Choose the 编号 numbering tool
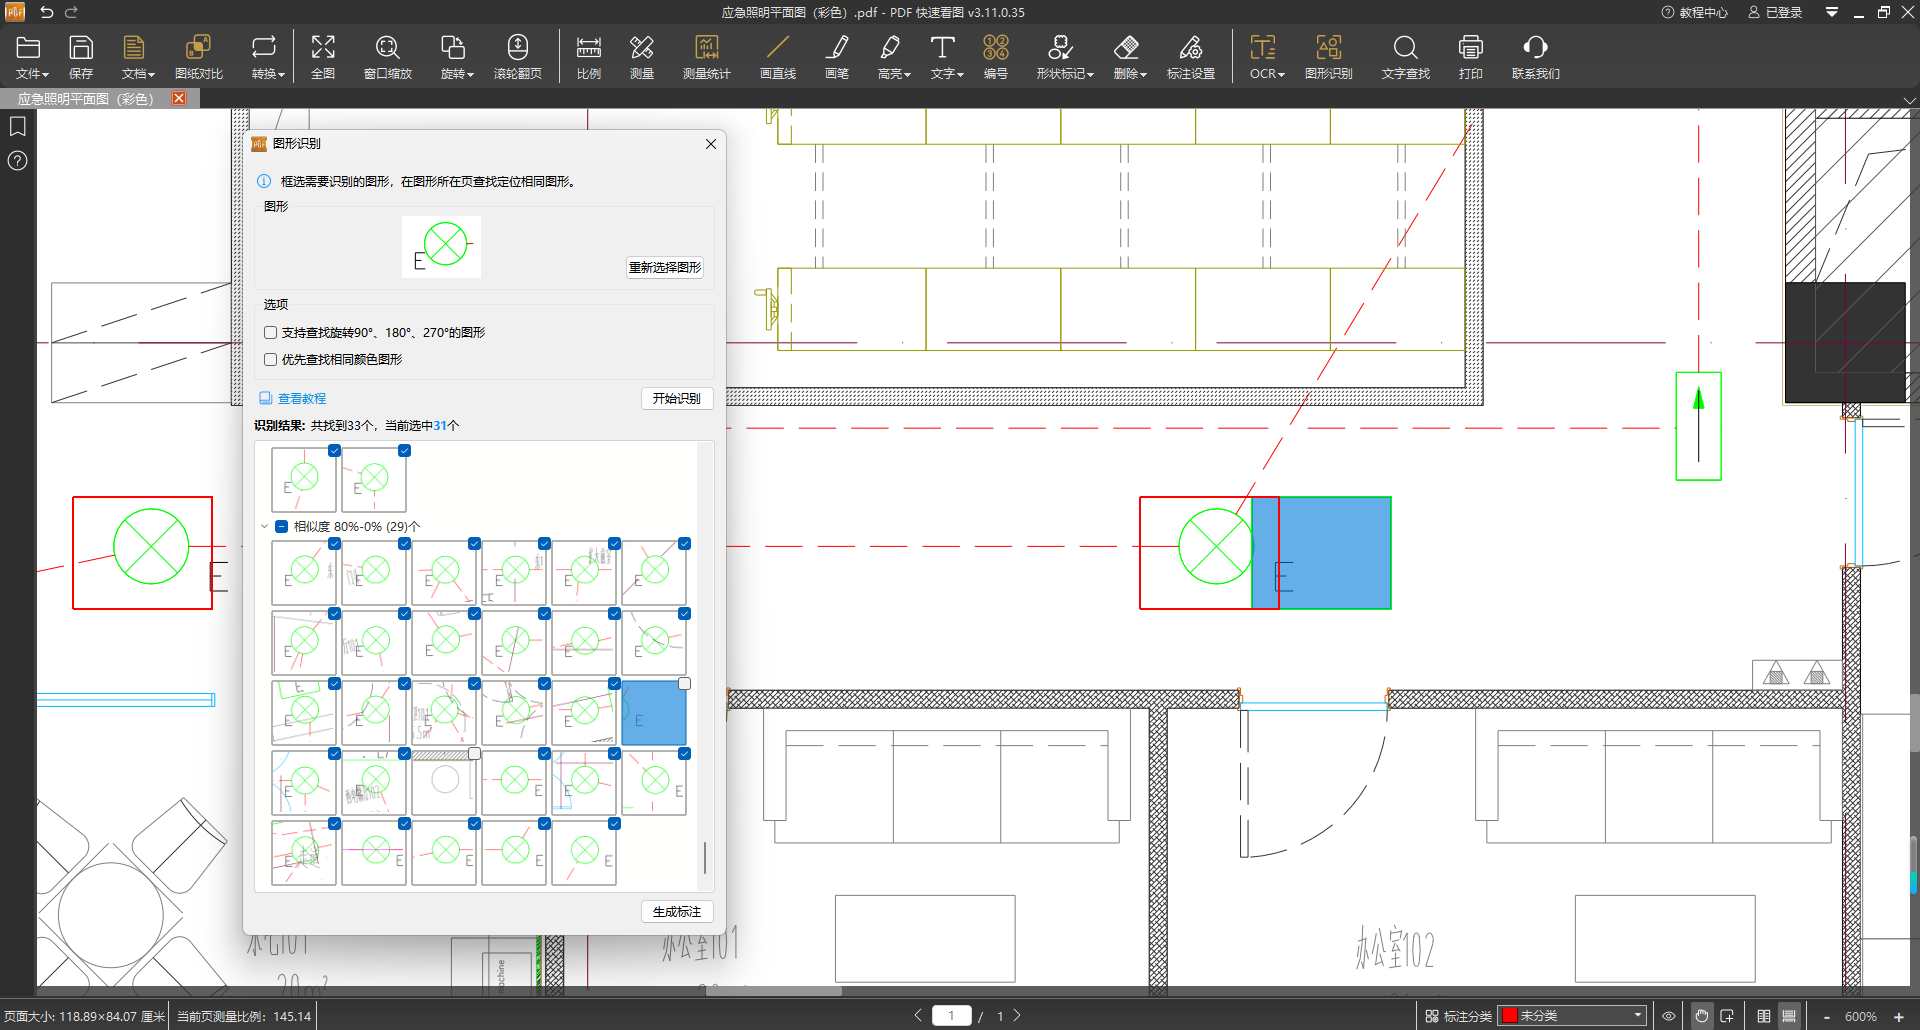The image size is (1920, 1030). click(996, 57)
